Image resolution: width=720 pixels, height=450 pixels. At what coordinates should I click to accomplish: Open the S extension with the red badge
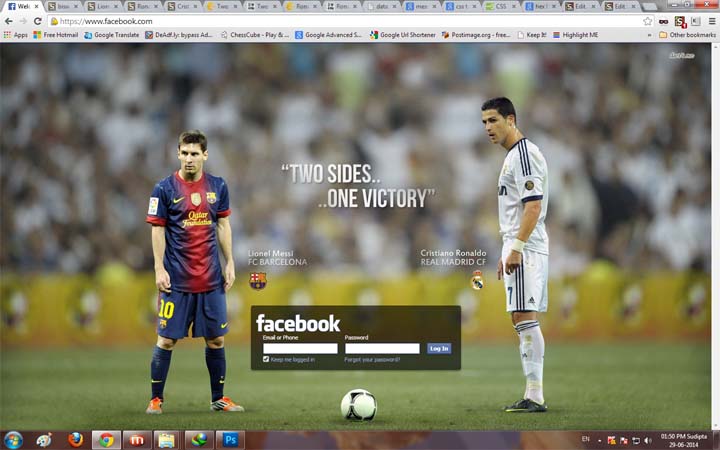click(x=680, y=22)
